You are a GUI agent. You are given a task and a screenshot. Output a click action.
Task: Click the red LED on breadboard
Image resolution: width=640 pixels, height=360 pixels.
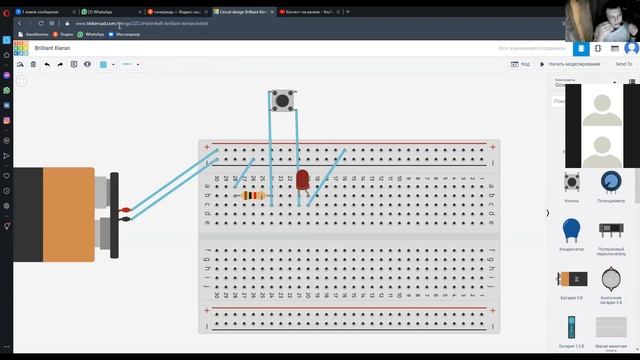[302, 180]
